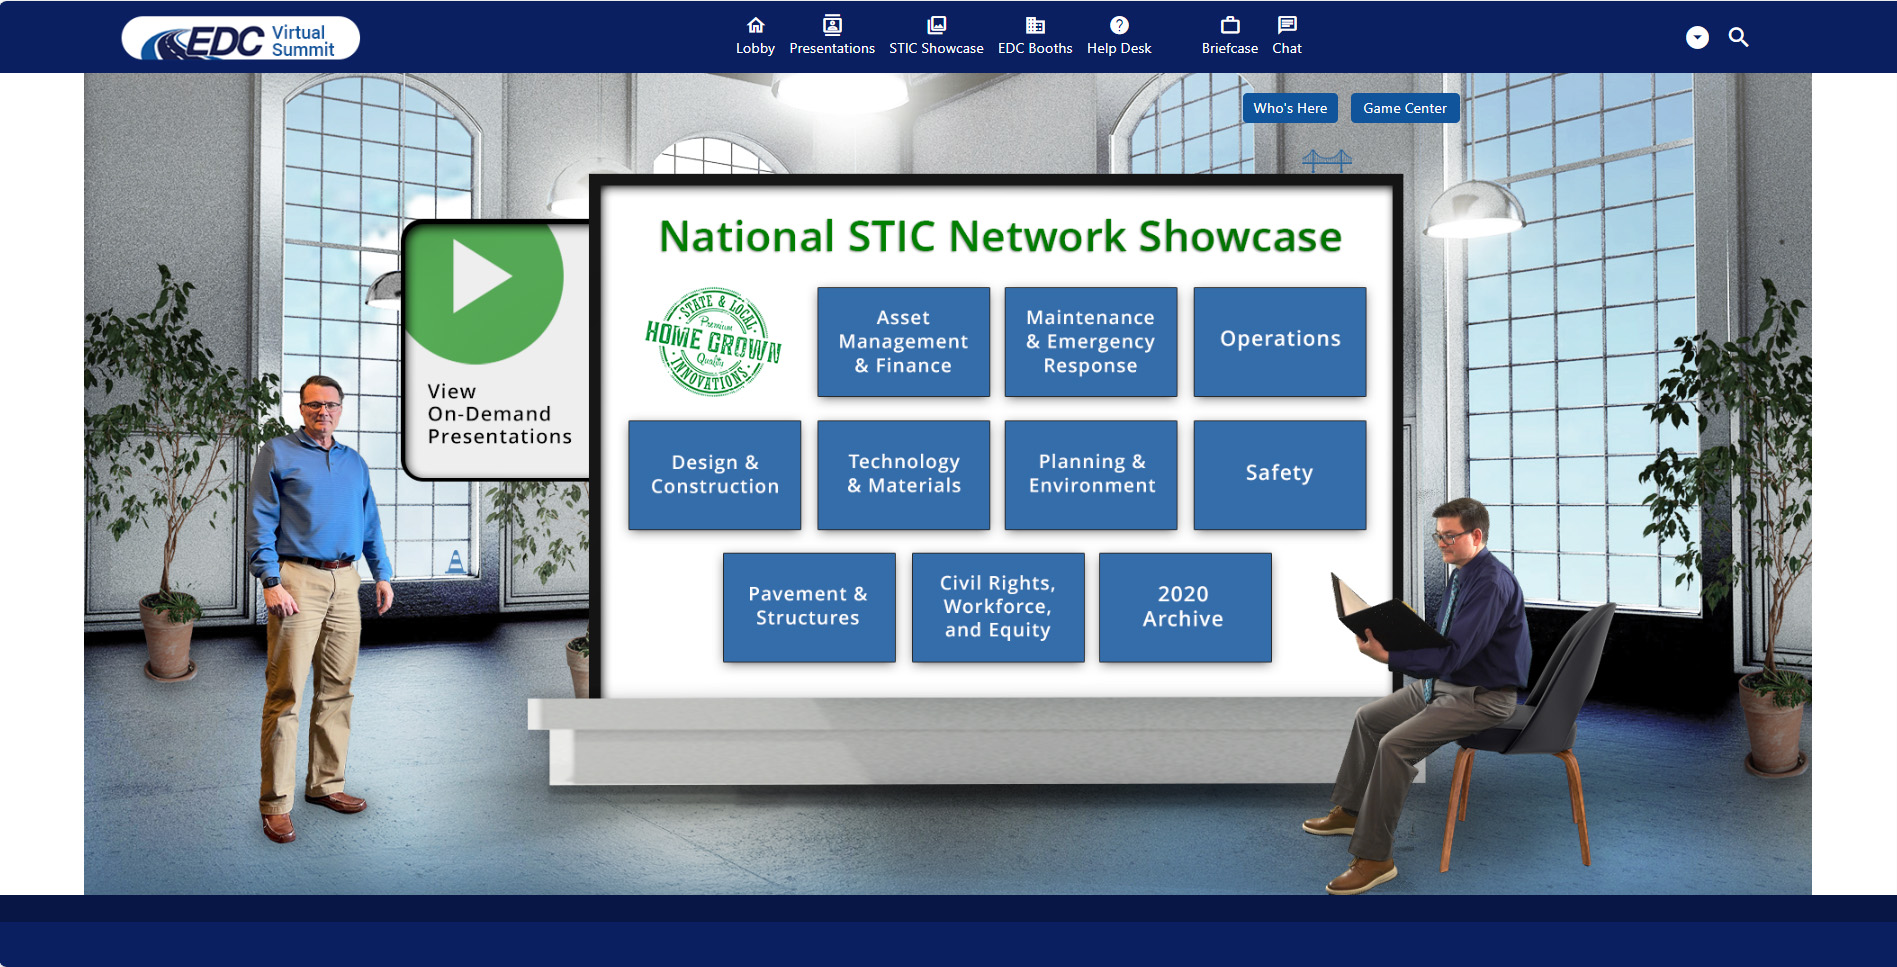Open the STIC Showcase gallery icon
The image size is (1897, 967).
(x=936, y=25)
